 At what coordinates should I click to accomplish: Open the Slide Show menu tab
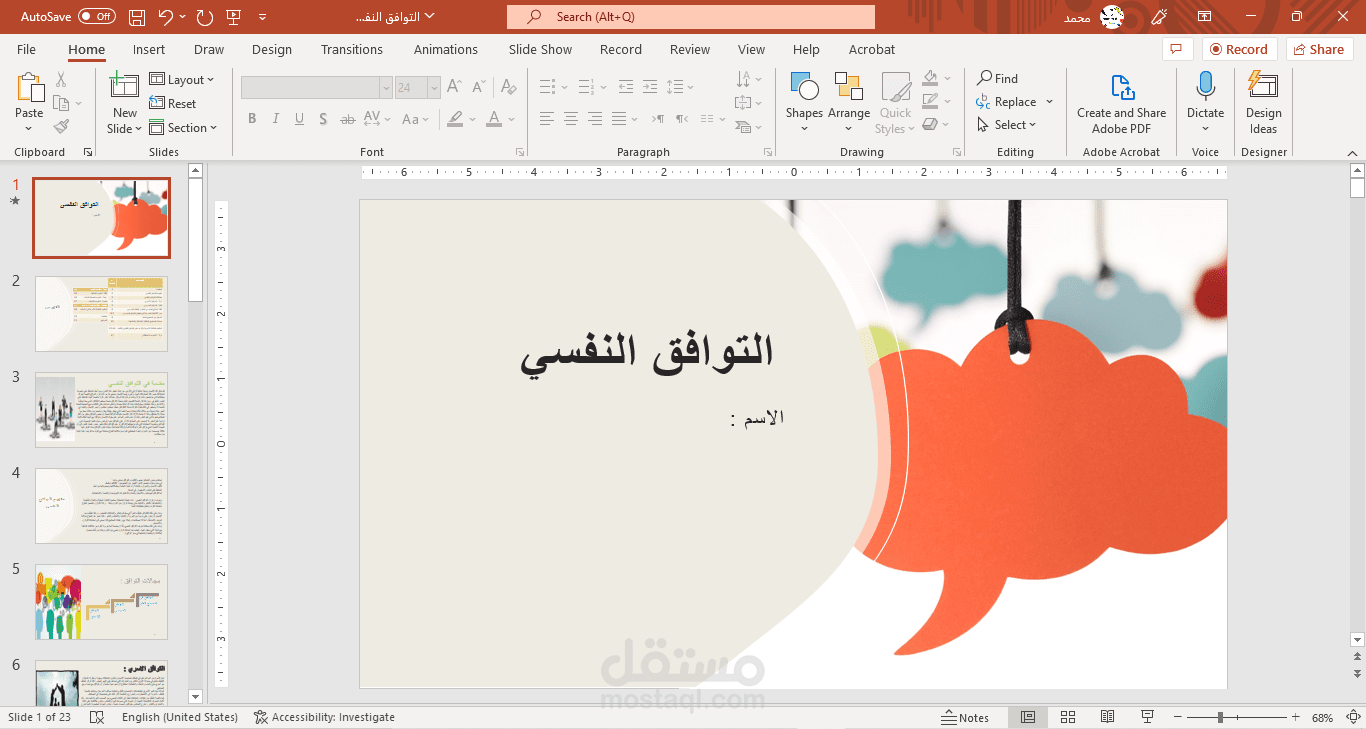539,49
